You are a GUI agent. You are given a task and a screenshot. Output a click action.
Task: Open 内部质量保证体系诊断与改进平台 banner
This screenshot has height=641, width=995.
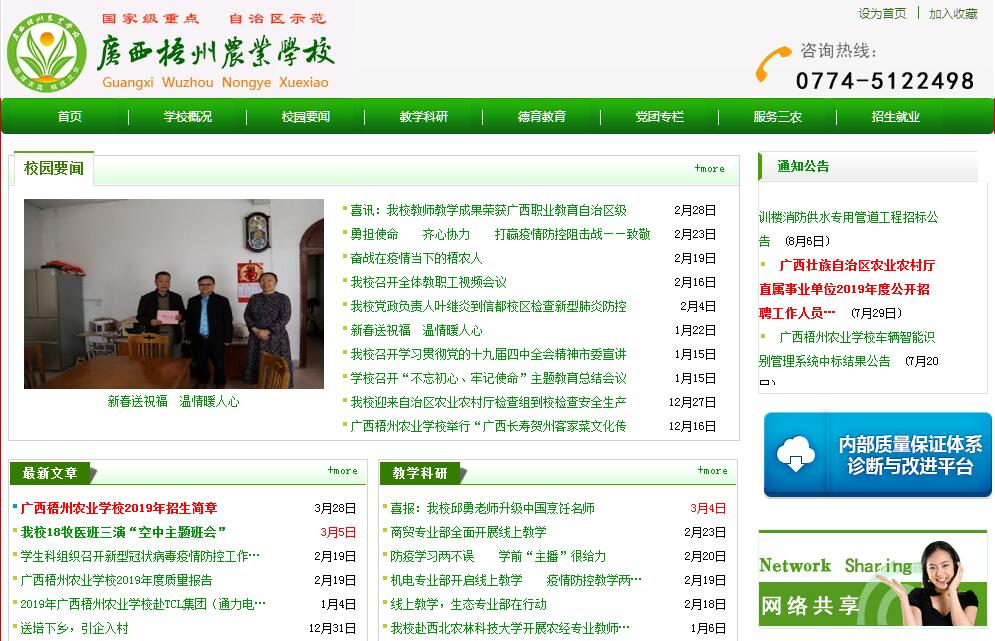tap(877, 455)
